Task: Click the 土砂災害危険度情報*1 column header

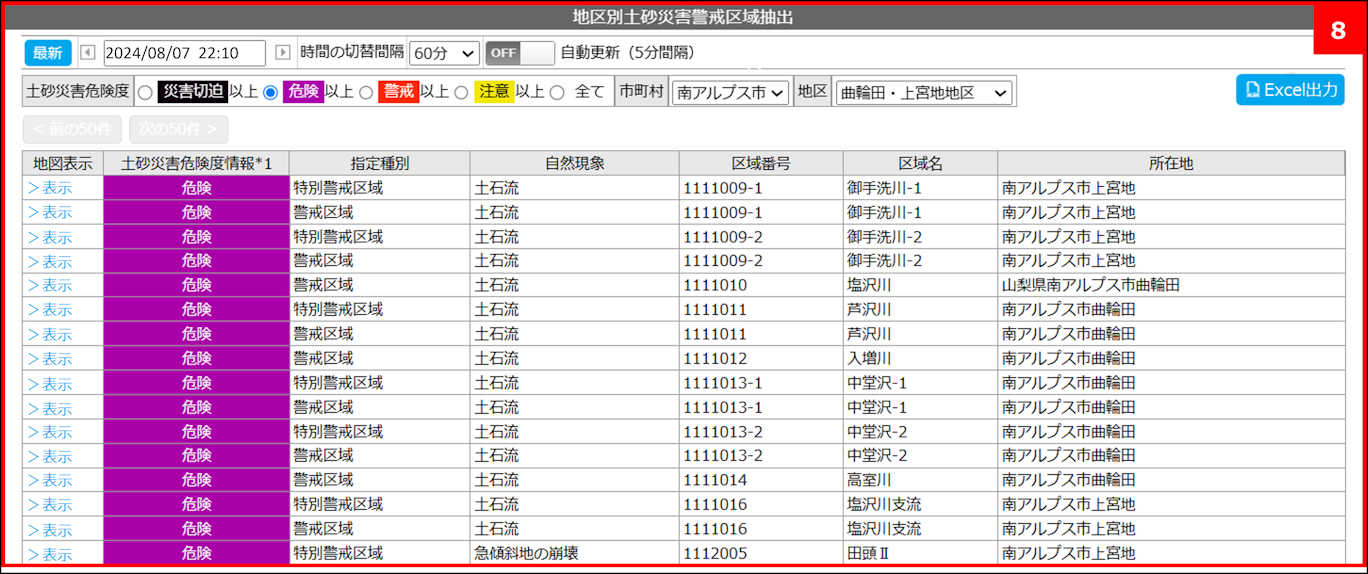Action: coord(196,163)
